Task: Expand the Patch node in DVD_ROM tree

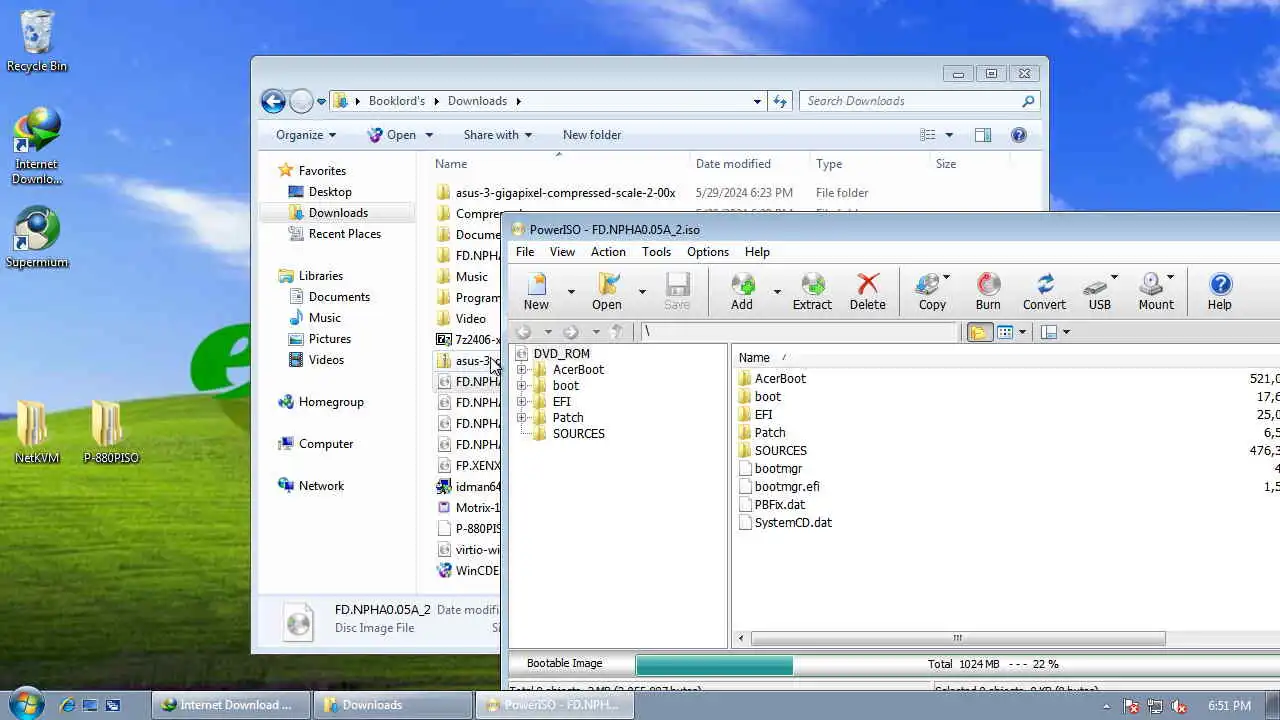Action: coord(521,418)
